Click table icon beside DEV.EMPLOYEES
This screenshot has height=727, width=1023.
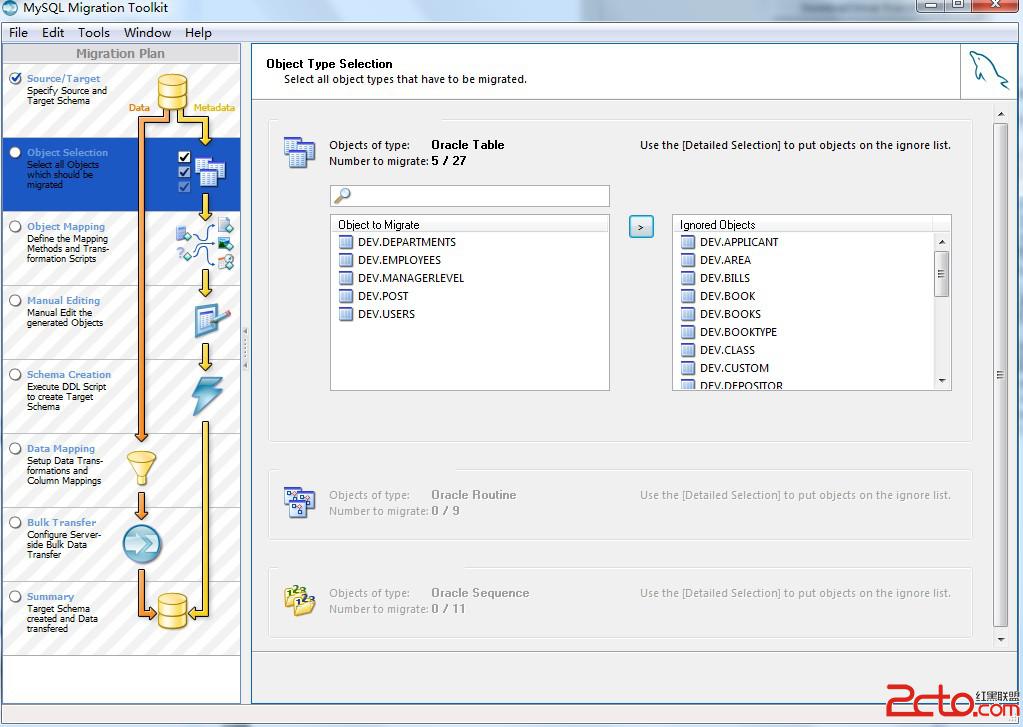point(346,260)
